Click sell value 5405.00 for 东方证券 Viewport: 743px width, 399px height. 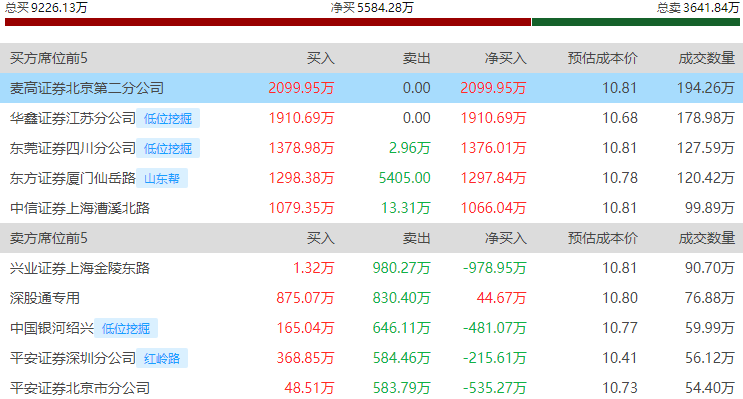click(x=405, y=178)
